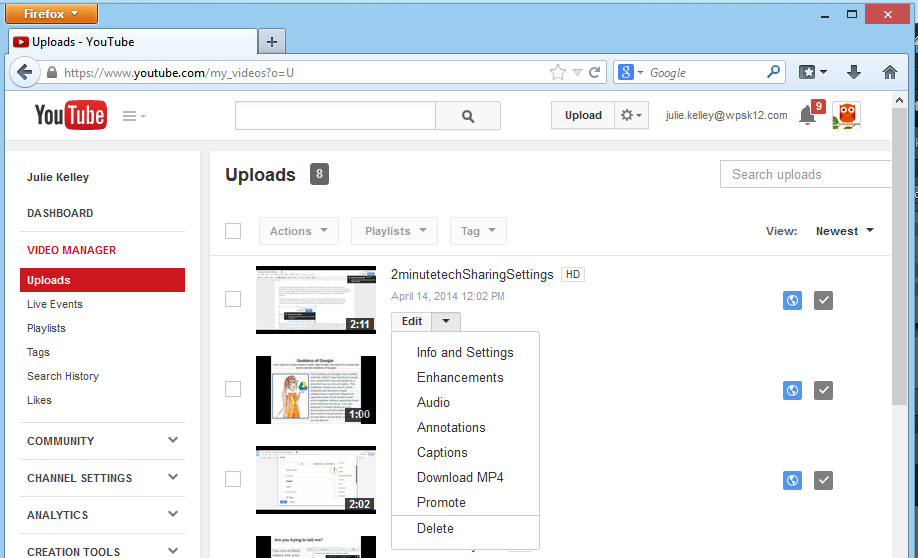
Task: Bookmark page with the star icon
Action: pyautogui.click(x=558, y=73)
